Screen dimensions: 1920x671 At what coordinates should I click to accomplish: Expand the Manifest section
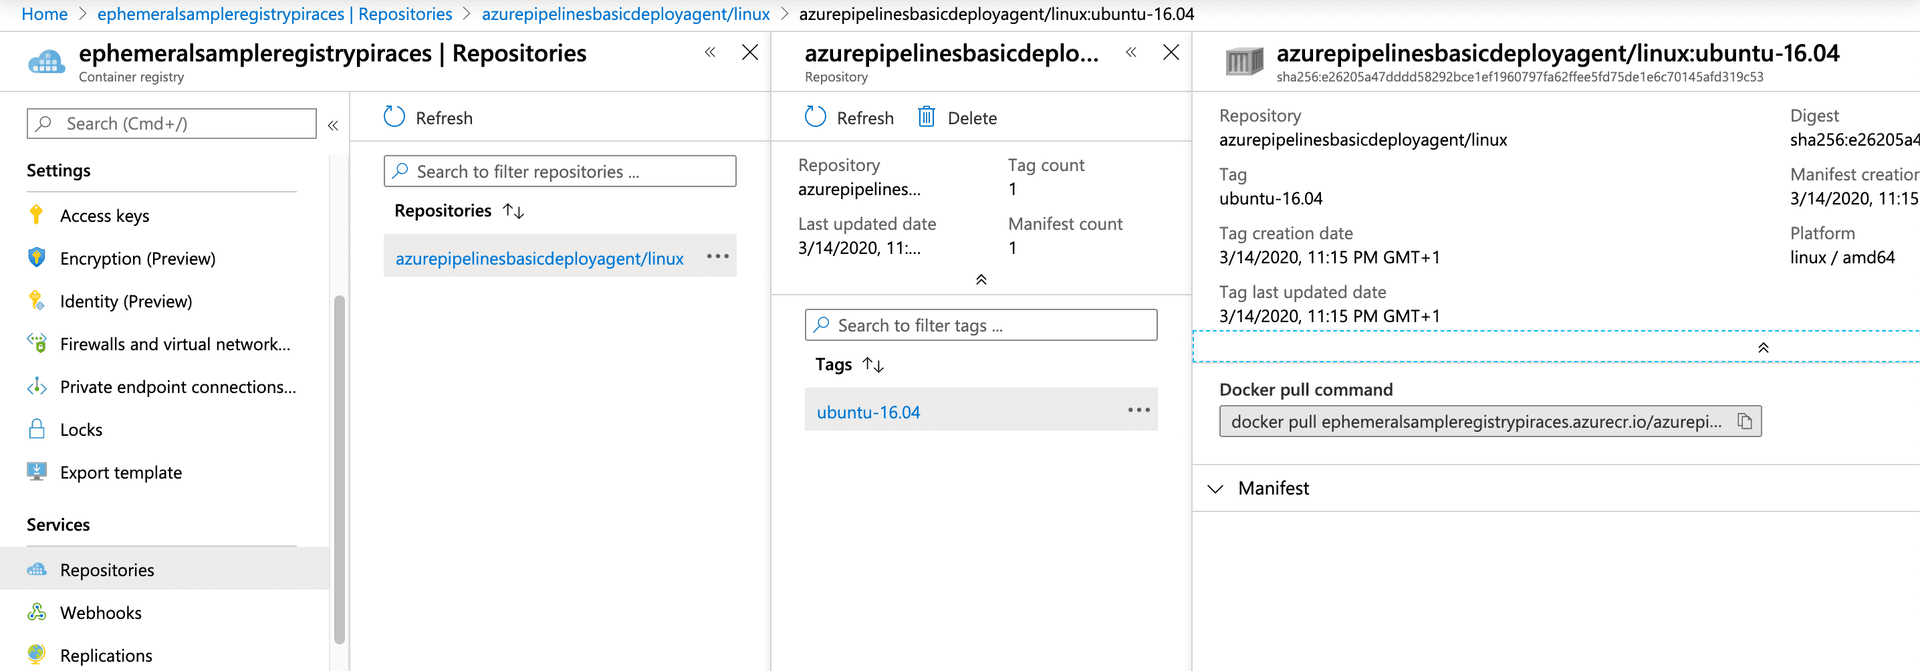coord(1216,489)
